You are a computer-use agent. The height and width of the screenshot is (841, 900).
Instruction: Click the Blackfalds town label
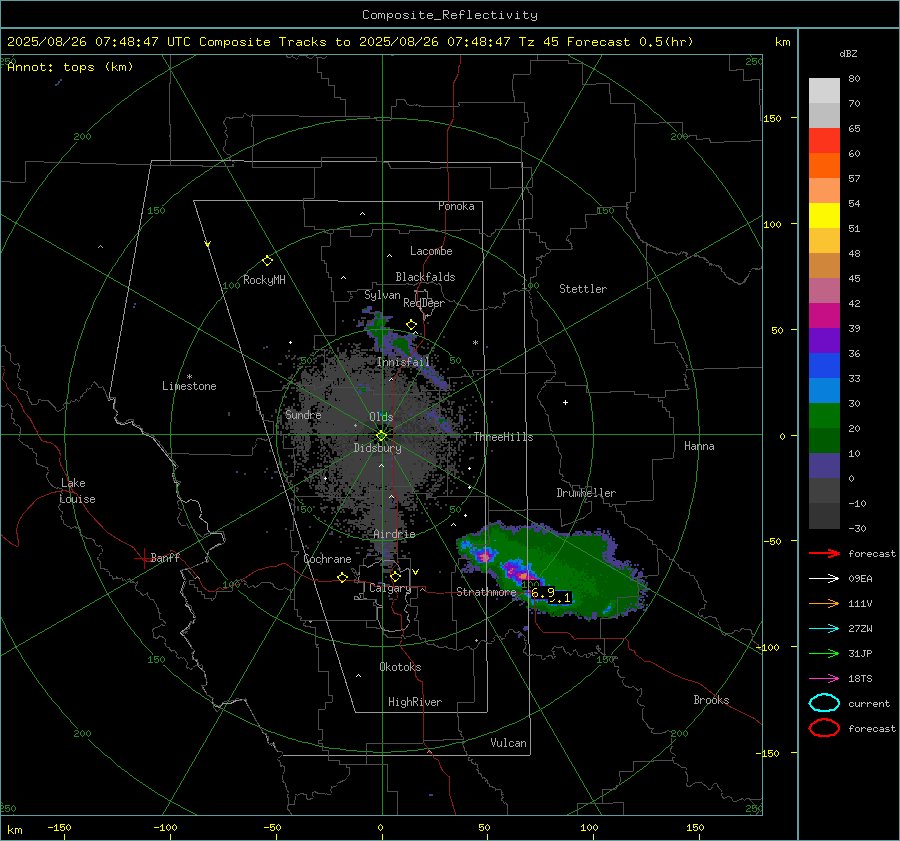point(425,277)
